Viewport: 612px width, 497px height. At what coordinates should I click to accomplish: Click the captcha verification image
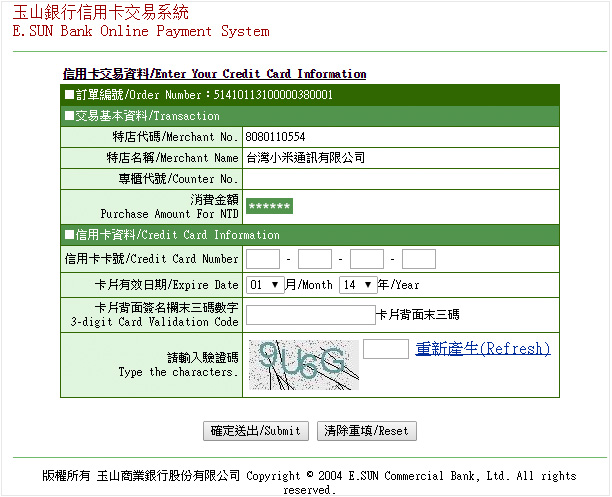(x=303, y=363)
